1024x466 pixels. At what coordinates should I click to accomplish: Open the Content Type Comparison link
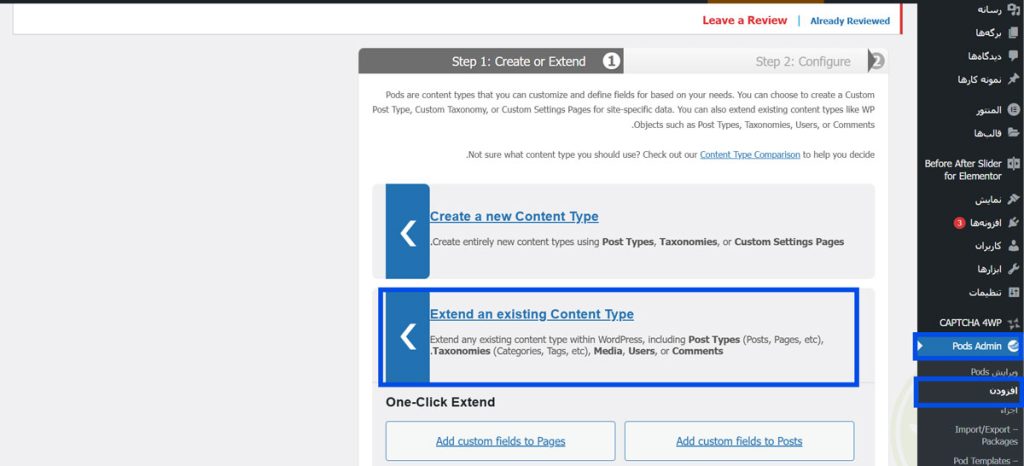[750, 155]
